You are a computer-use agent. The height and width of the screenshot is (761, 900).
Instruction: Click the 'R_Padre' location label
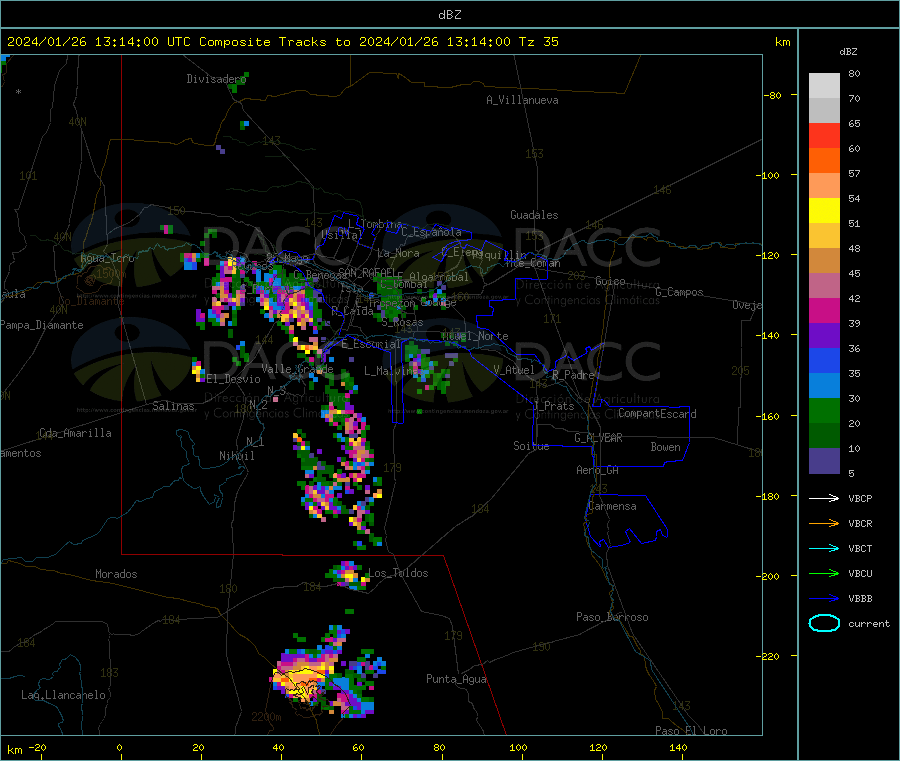click(573, 375)
